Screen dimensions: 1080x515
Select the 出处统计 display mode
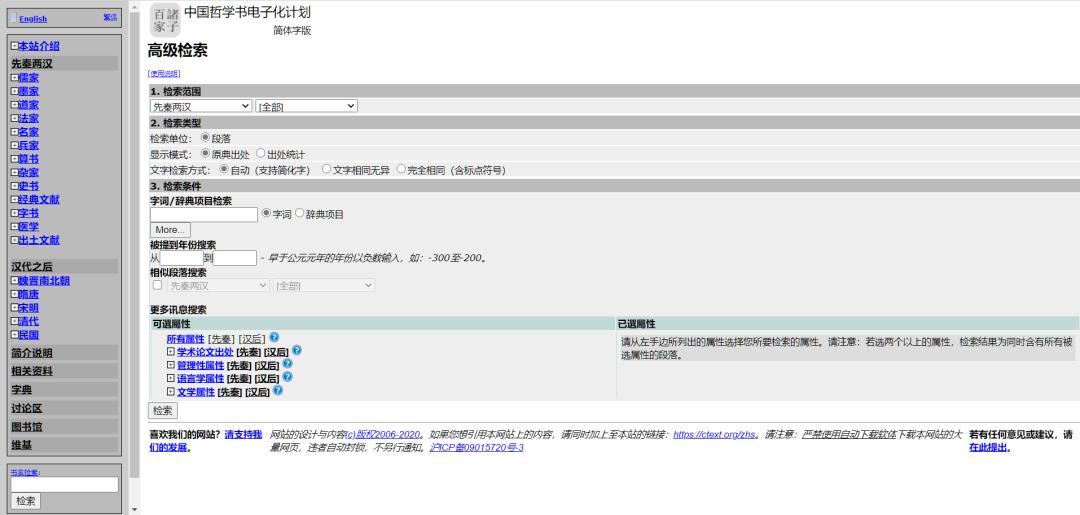coord(261,154)
